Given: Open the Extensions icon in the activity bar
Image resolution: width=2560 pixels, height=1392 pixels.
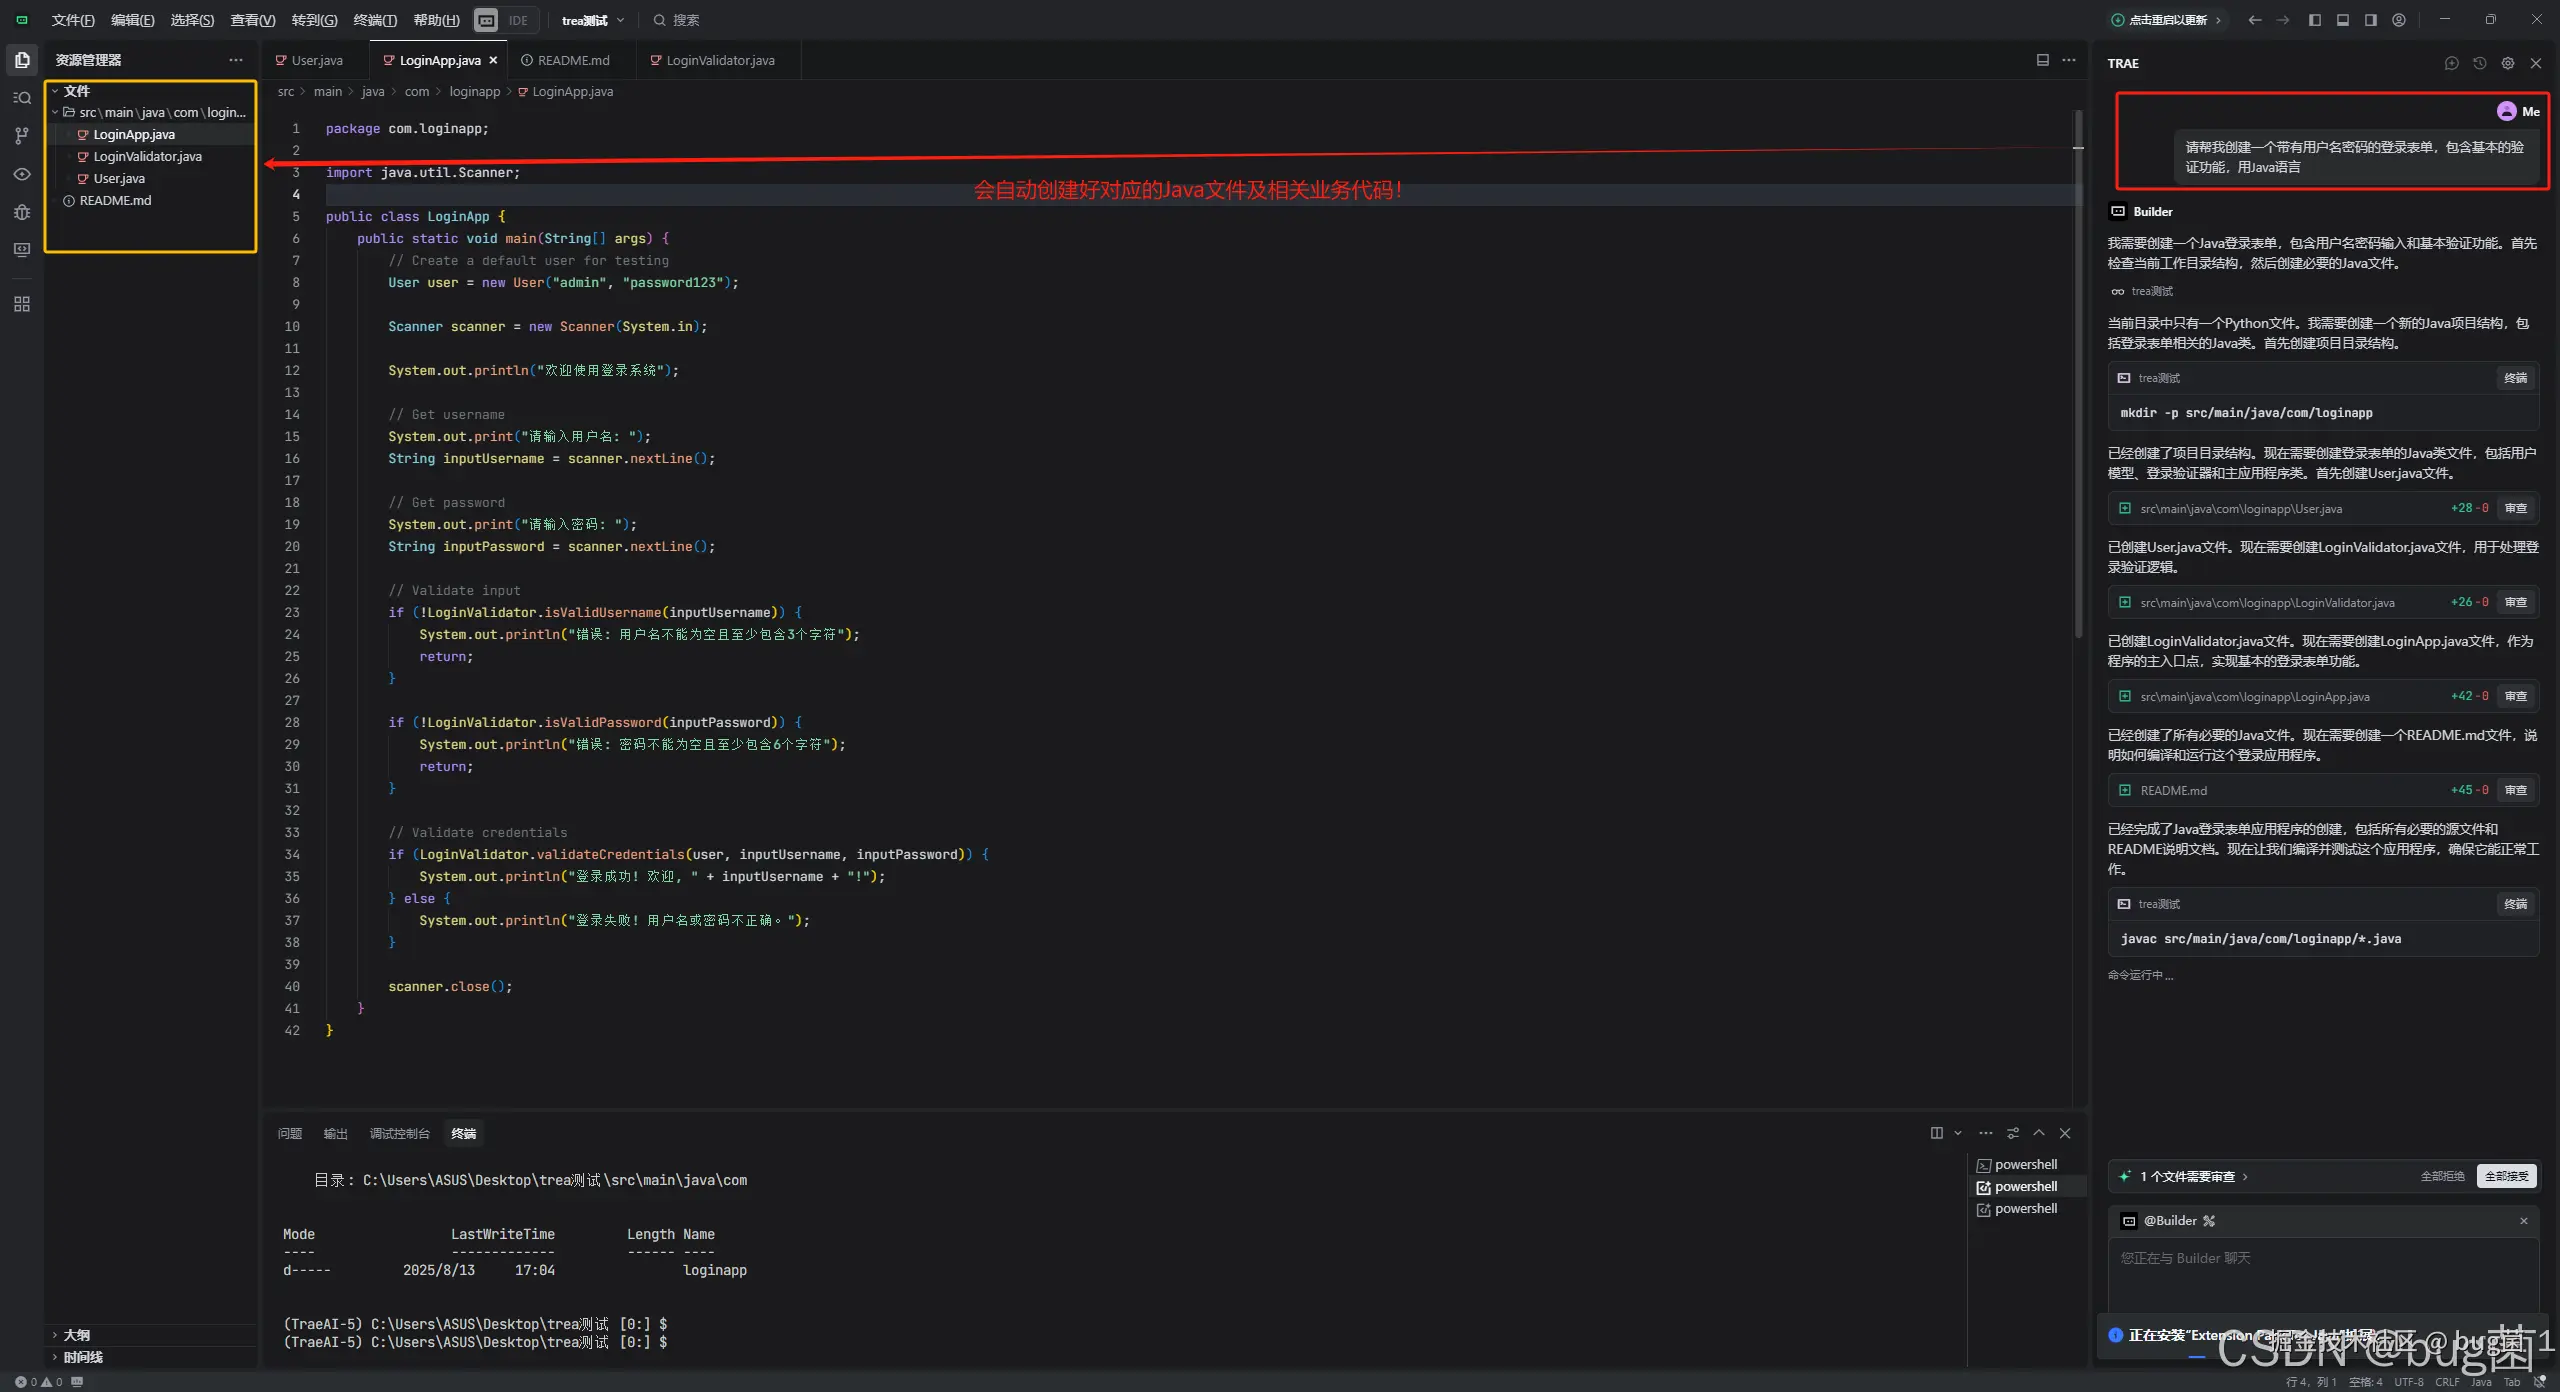Looking at the screenshot, I should pyautogui.click(x=22, y=304).
